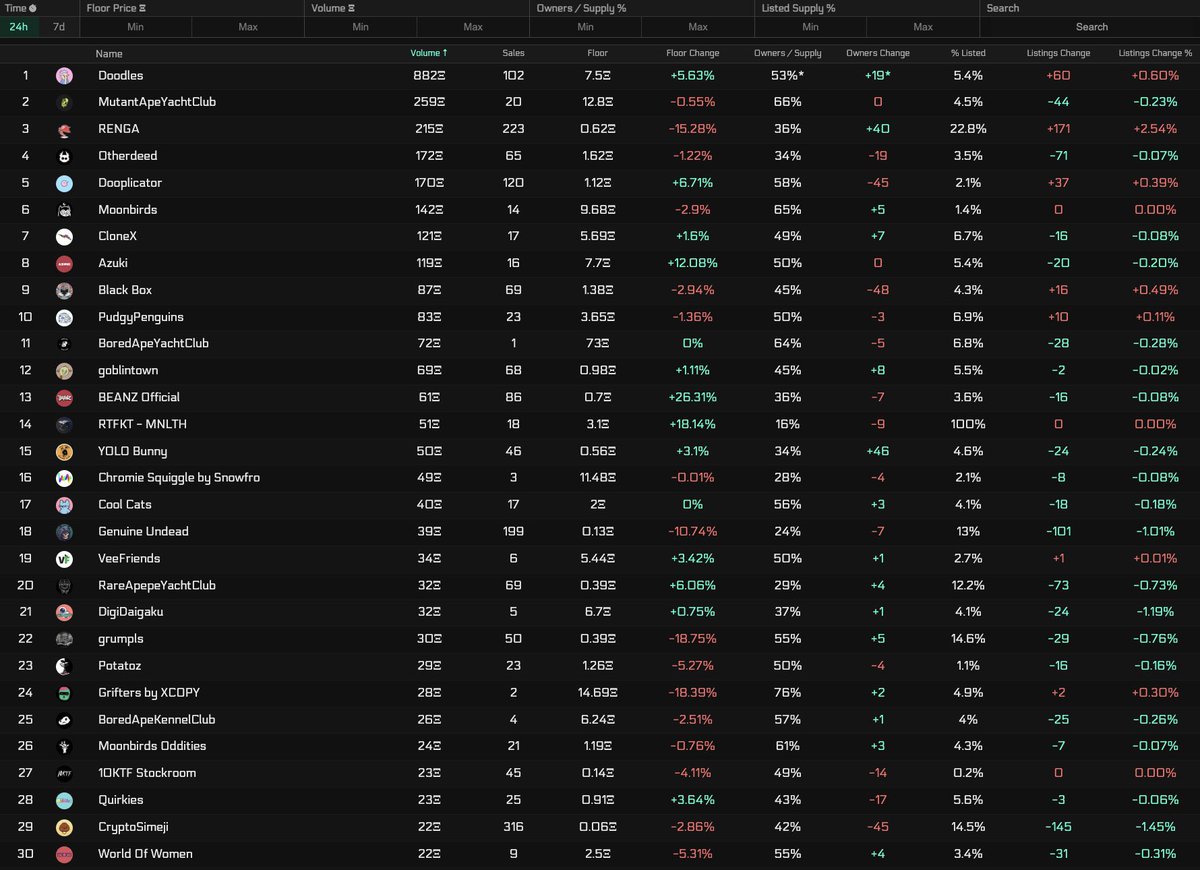Focus the Listed Supply % Max input

[923, 27]
